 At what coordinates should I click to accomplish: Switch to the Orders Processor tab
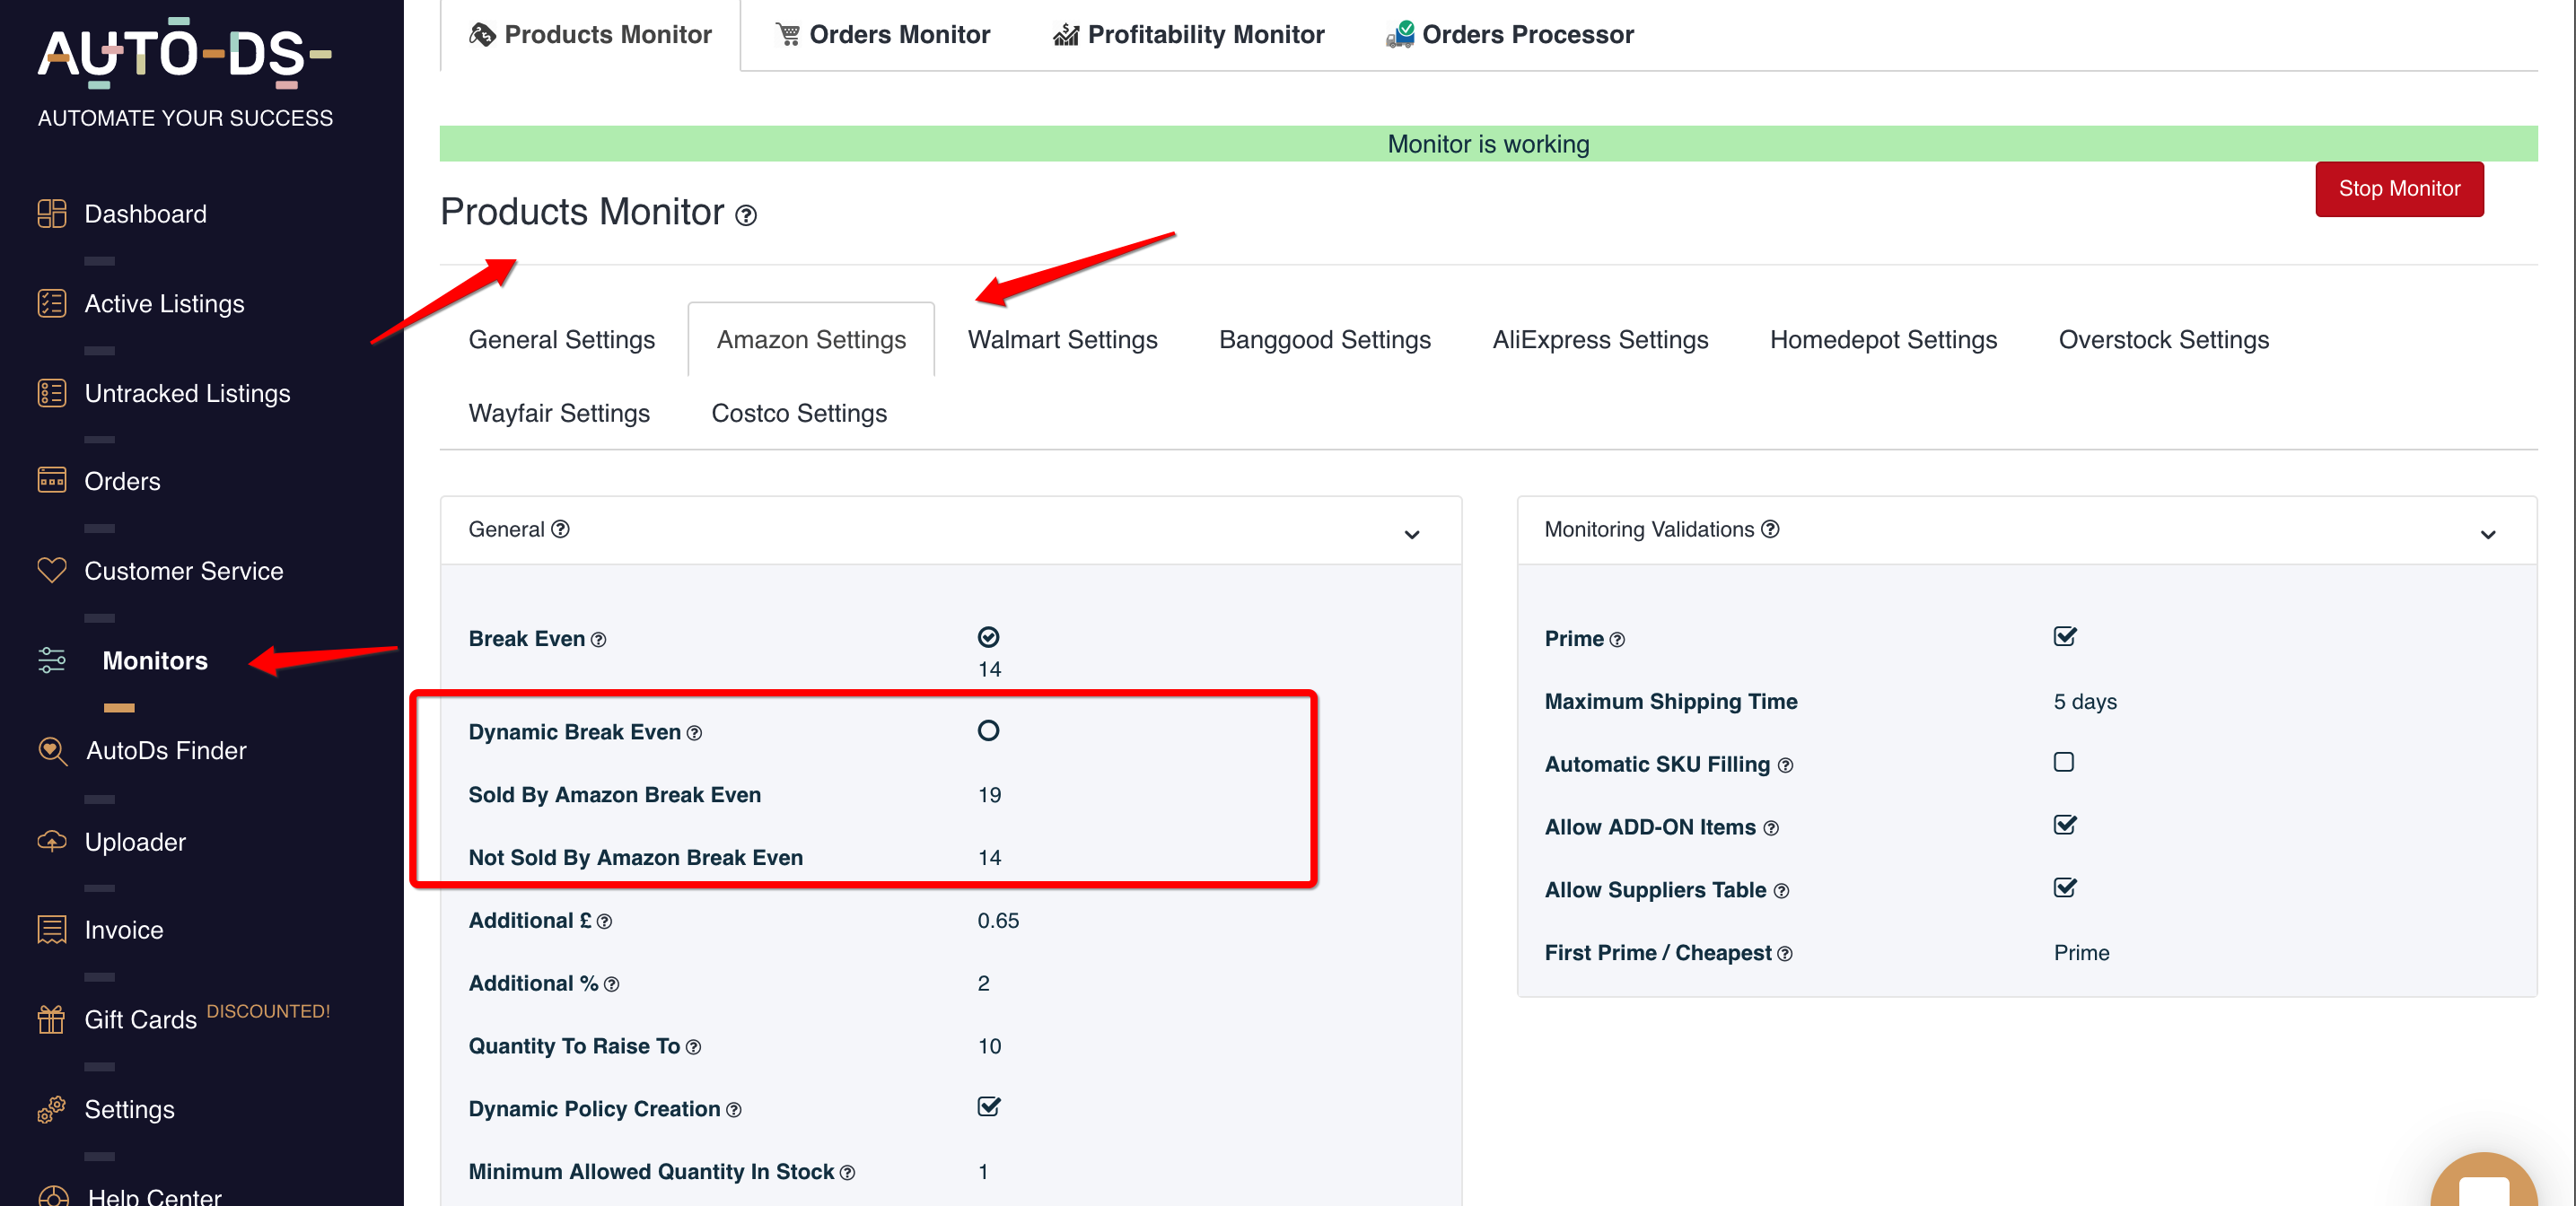1510,35
